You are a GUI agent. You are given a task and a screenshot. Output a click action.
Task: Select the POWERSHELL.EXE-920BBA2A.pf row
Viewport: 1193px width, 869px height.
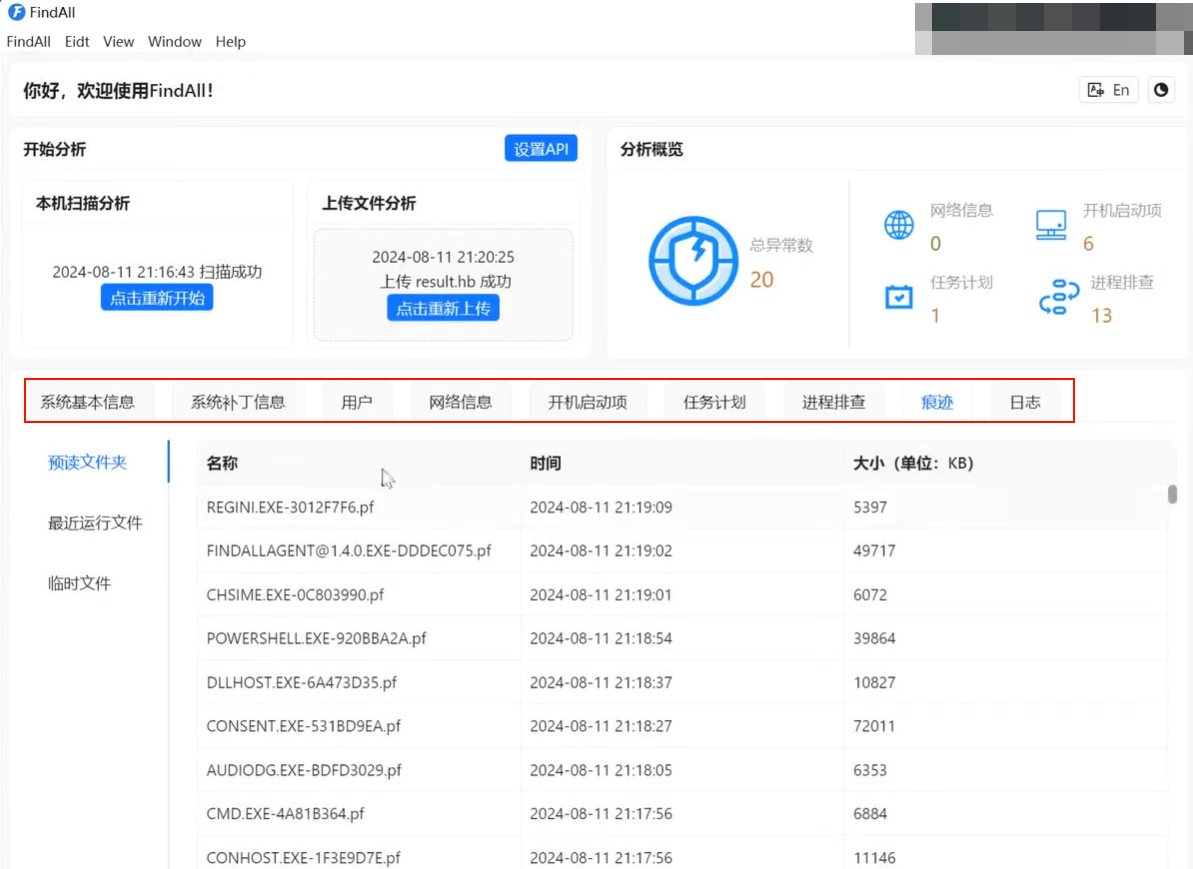[682, 638]
